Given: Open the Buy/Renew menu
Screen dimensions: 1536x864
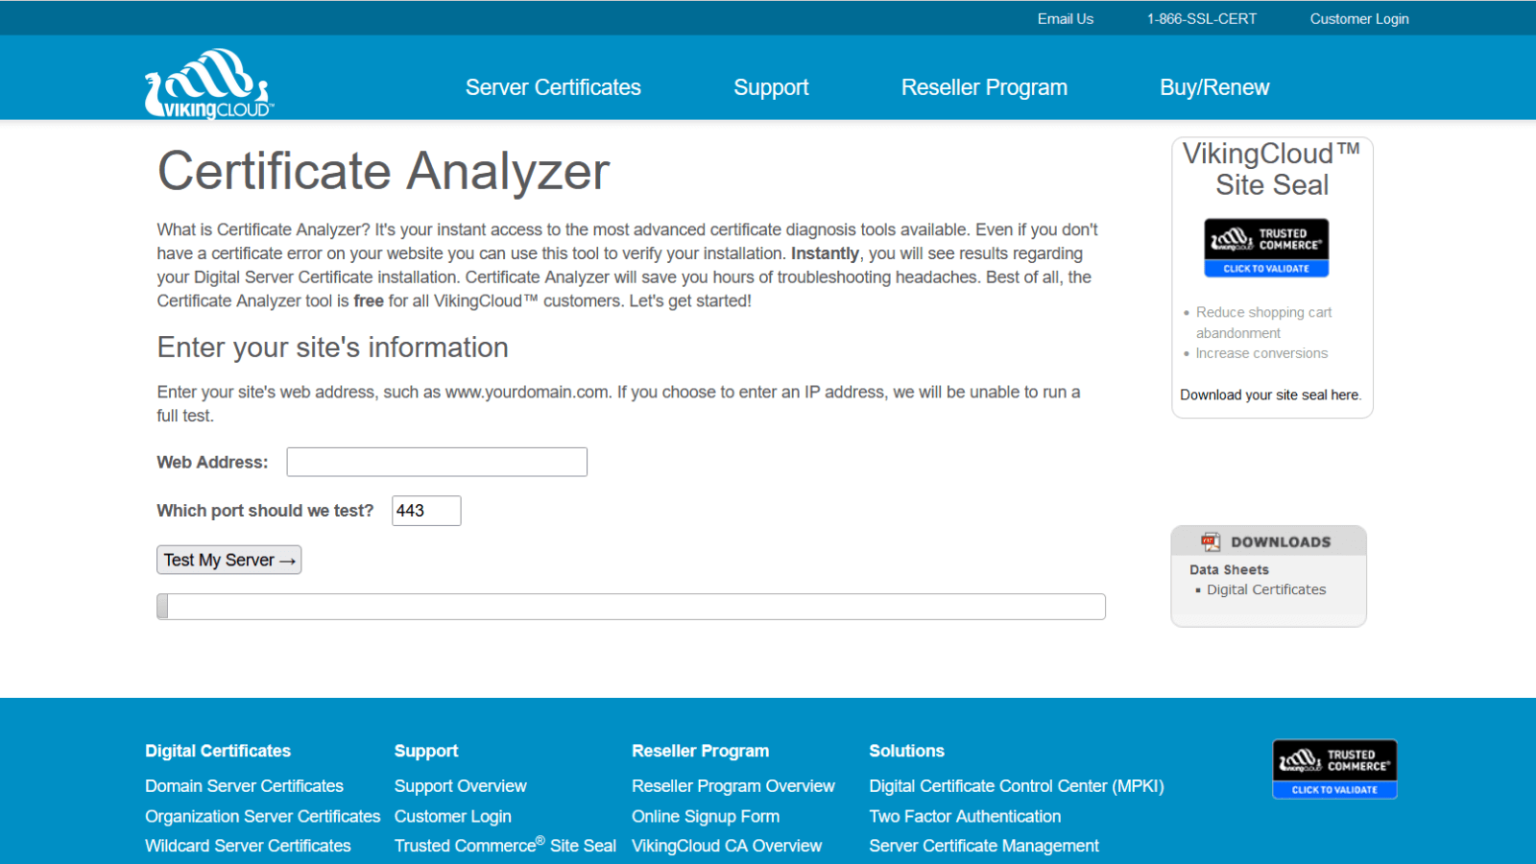Looking at the screenshot, I should [x=1214, y=88].
